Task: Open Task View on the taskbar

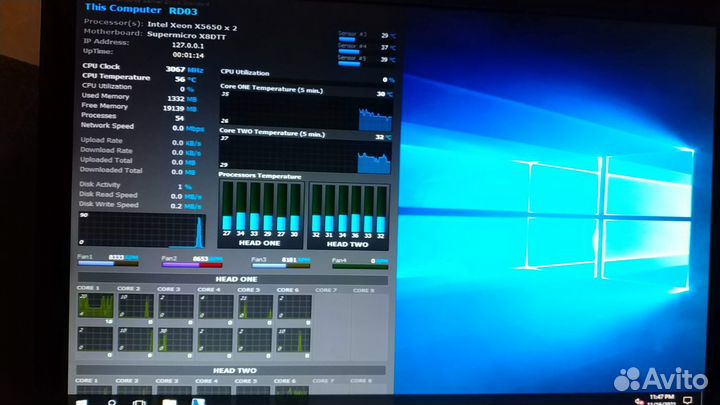Action: coord(139,402)
